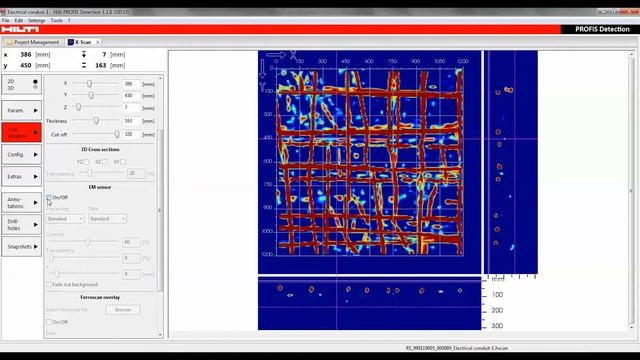
Task: Open the Edit menu
Action: click(x=19, y=20)
